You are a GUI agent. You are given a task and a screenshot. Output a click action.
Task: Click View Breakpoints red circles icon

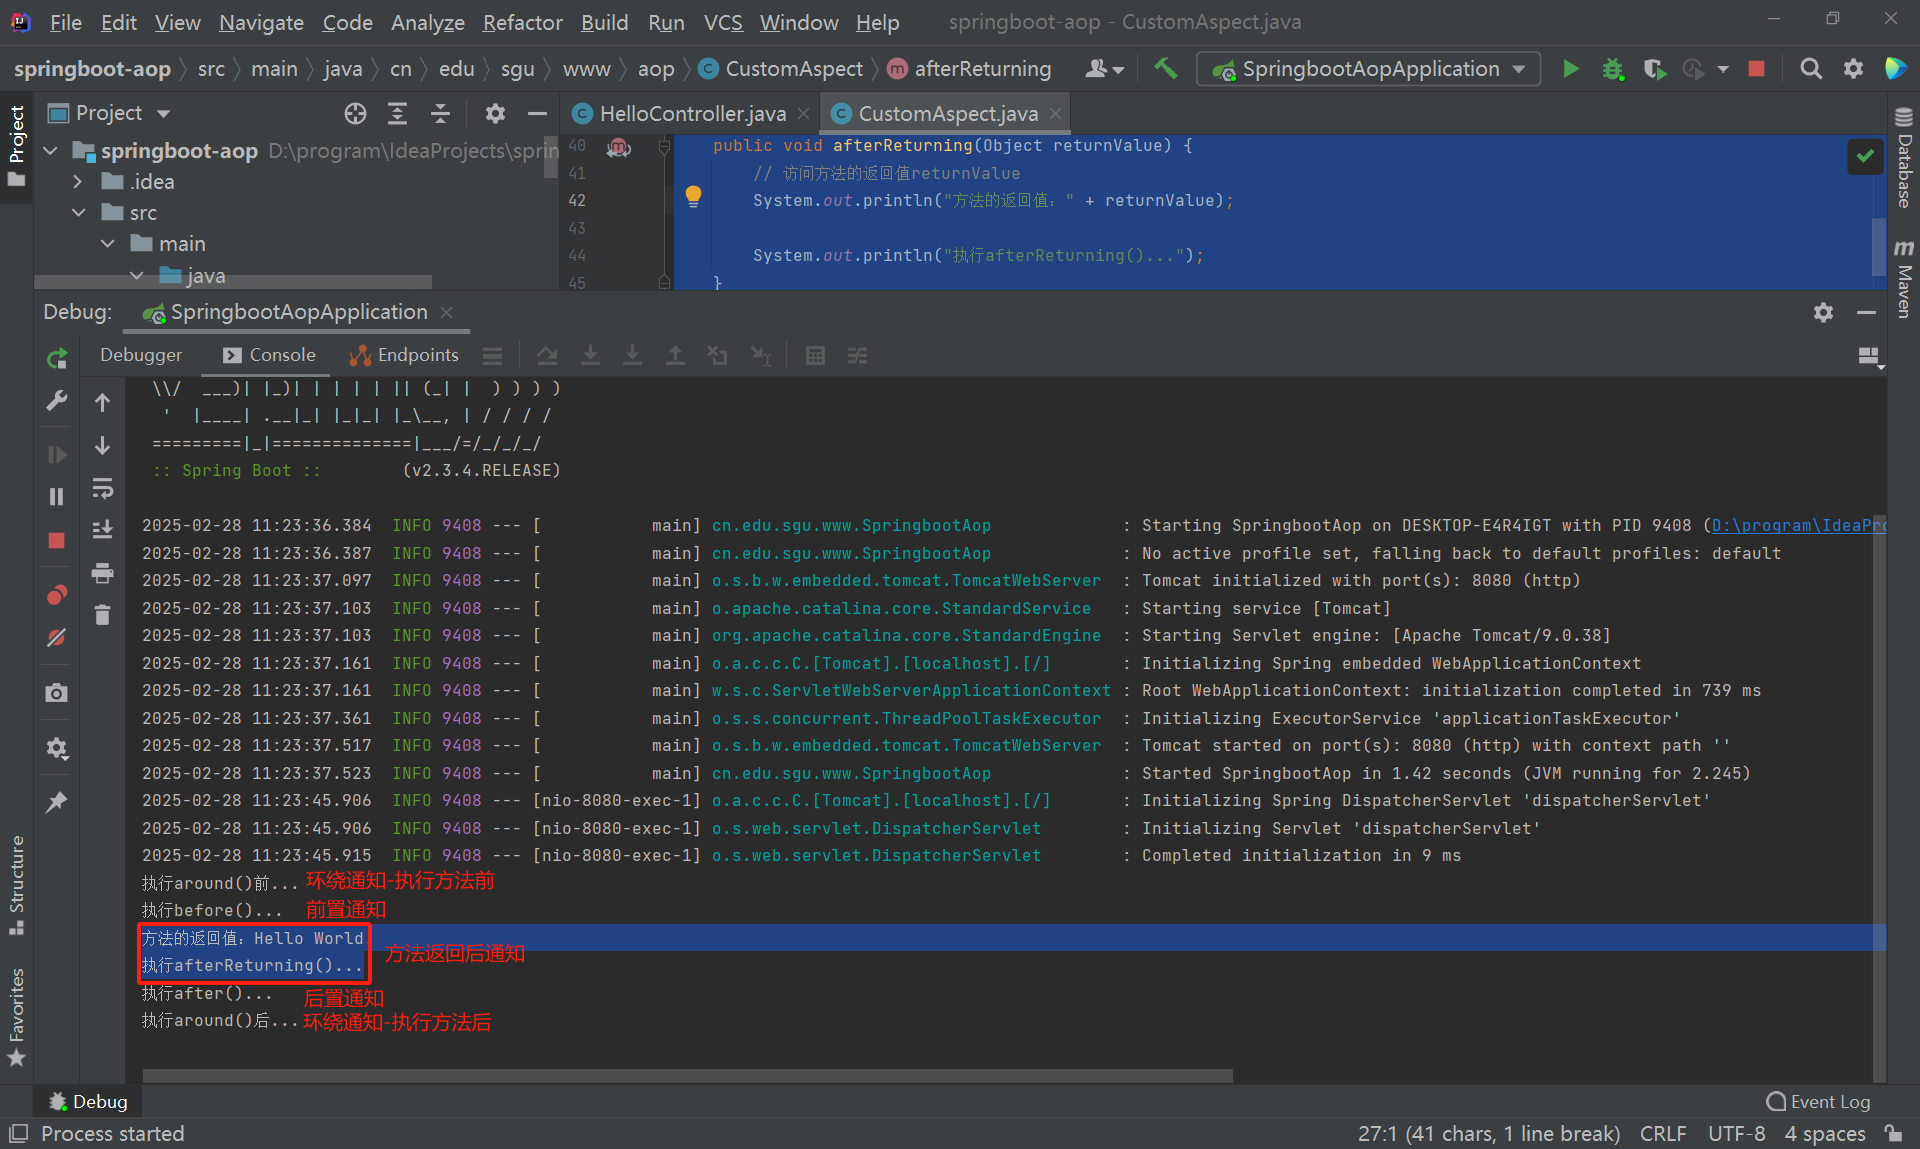57,595
